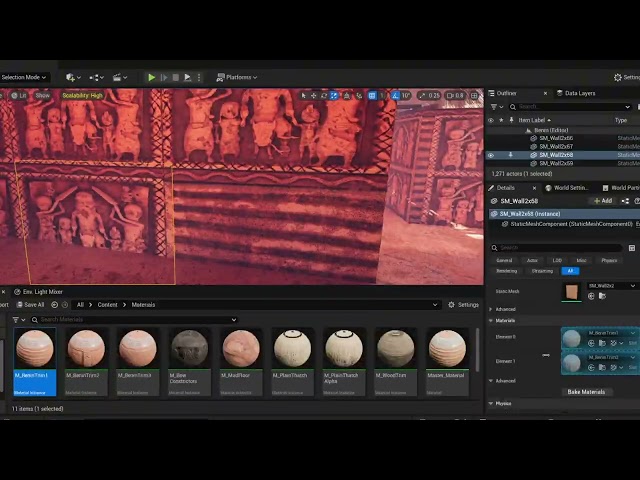Click the Add component button
Screen dimensions: 640x480
[x=603, y=201]
